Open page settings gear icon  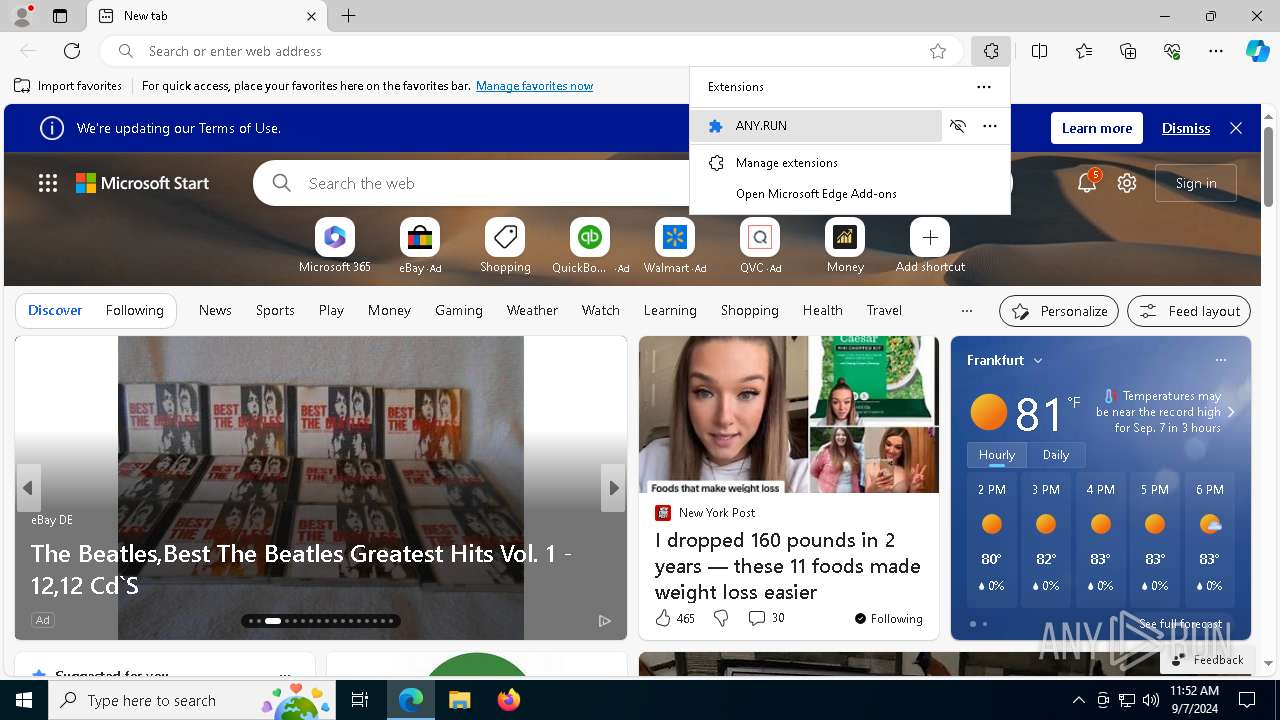pyautogui.click(x=1127, y=183)
